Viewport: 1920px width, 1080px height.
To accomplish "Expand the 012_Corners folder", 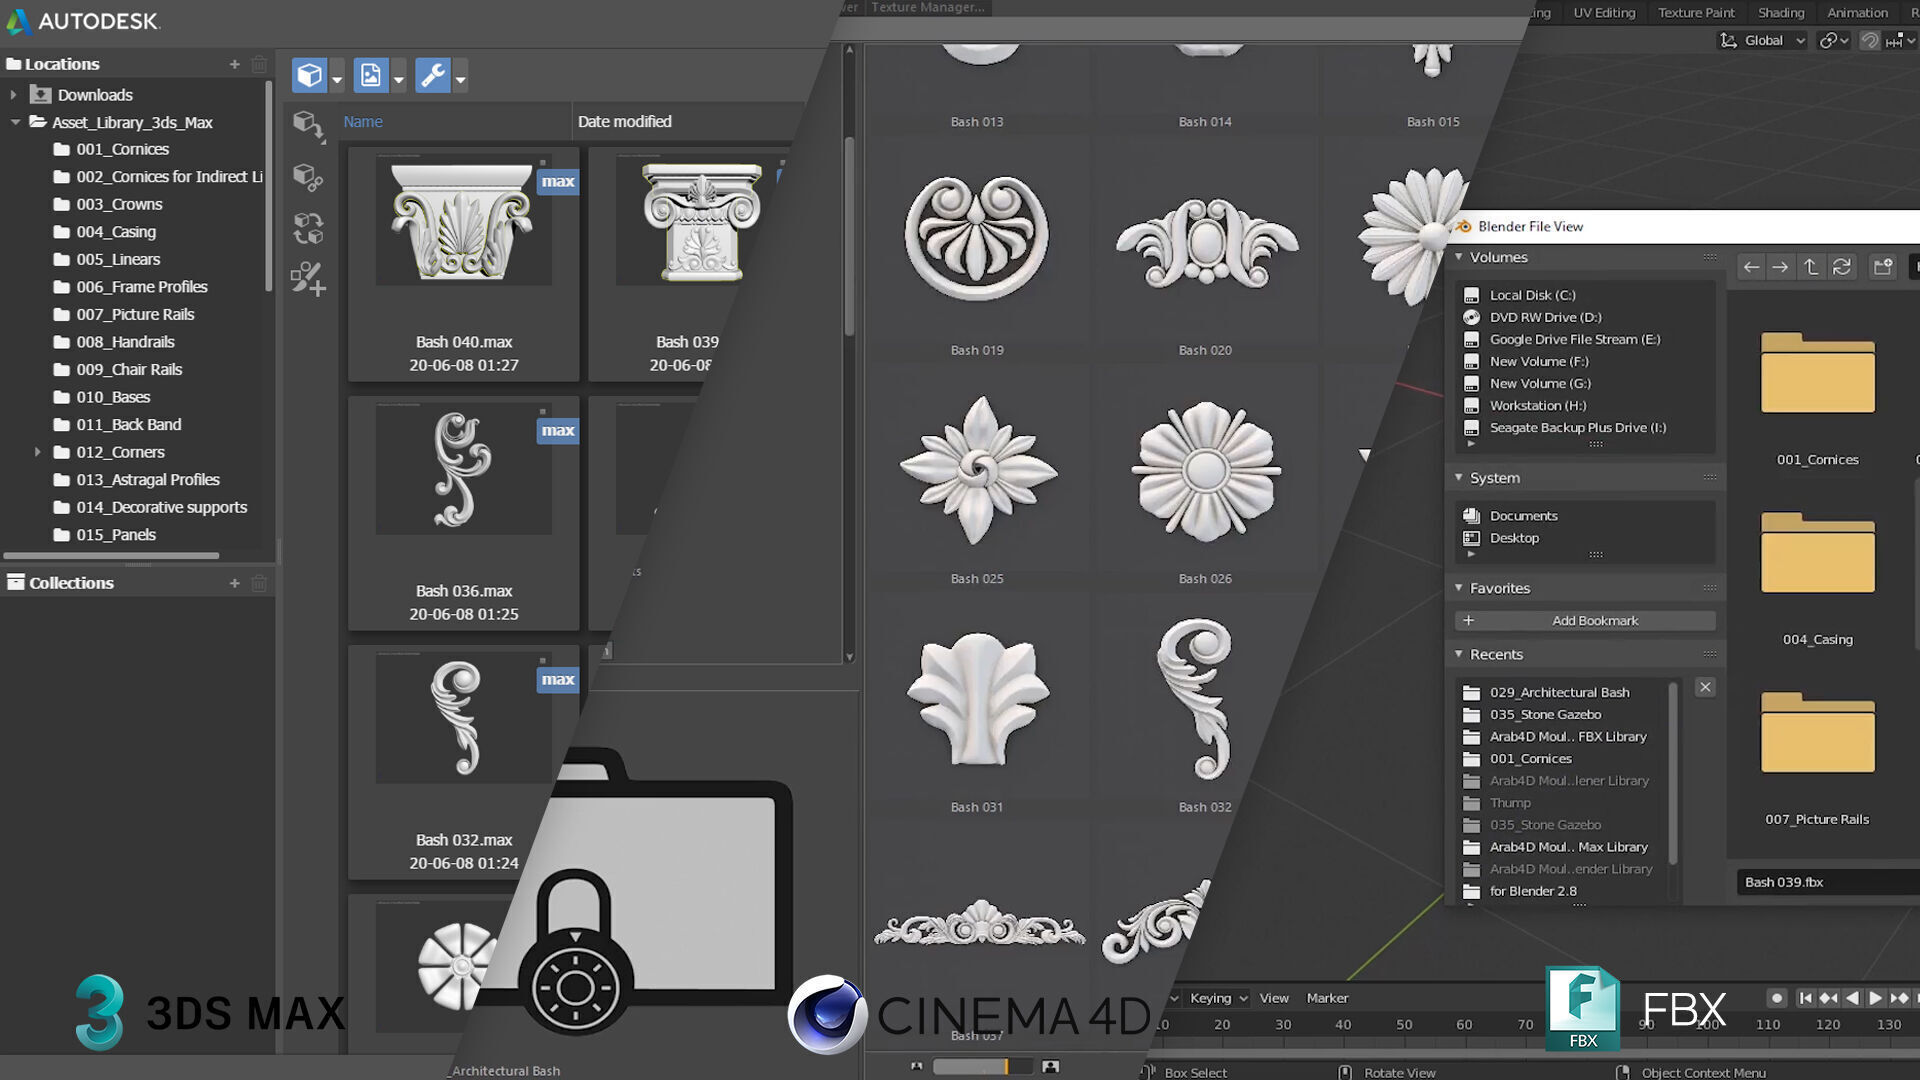I will [38, 452].
